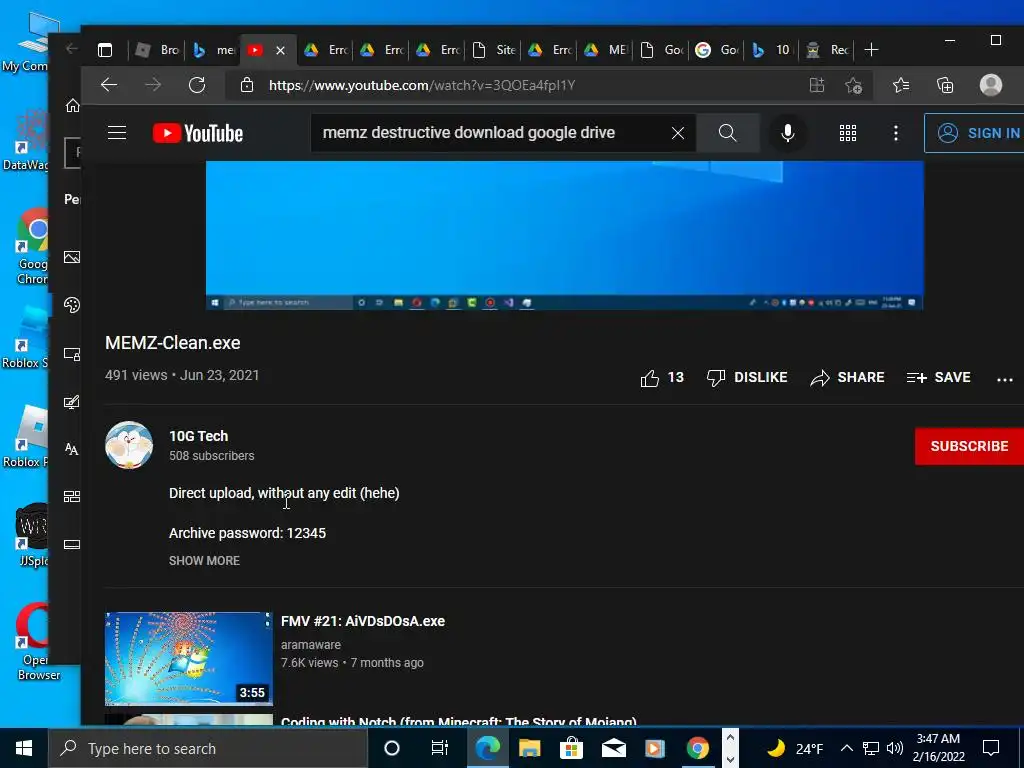The height and width of the screenshot is (768, 1024).
Task: Go to the YouTube home logo
Action: tap(197, 133)
